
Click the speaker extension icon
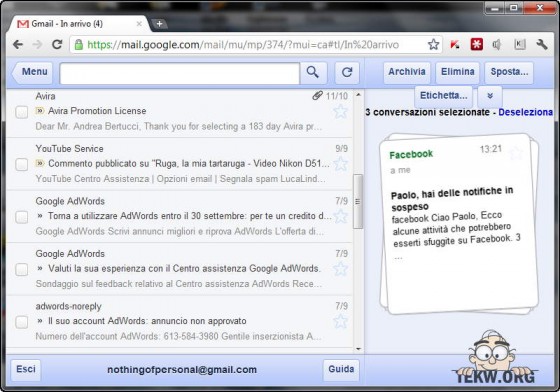point(497,45)
